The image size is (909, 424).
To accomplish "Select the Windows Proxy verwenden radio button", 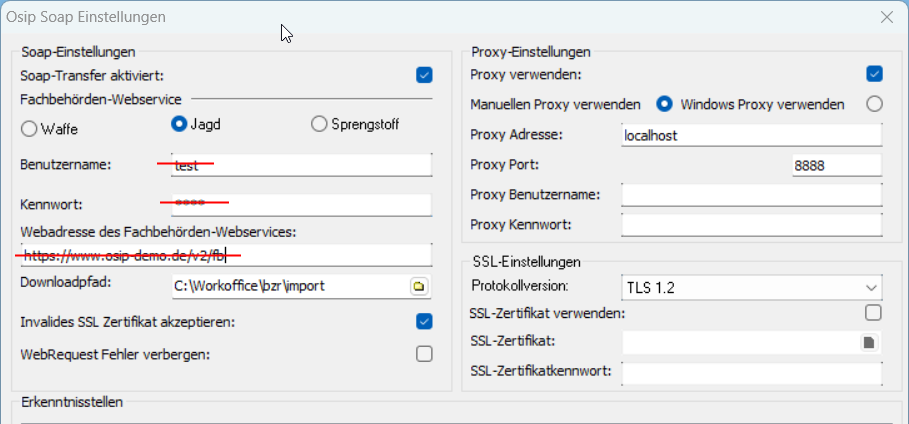I will click(874, 104).
